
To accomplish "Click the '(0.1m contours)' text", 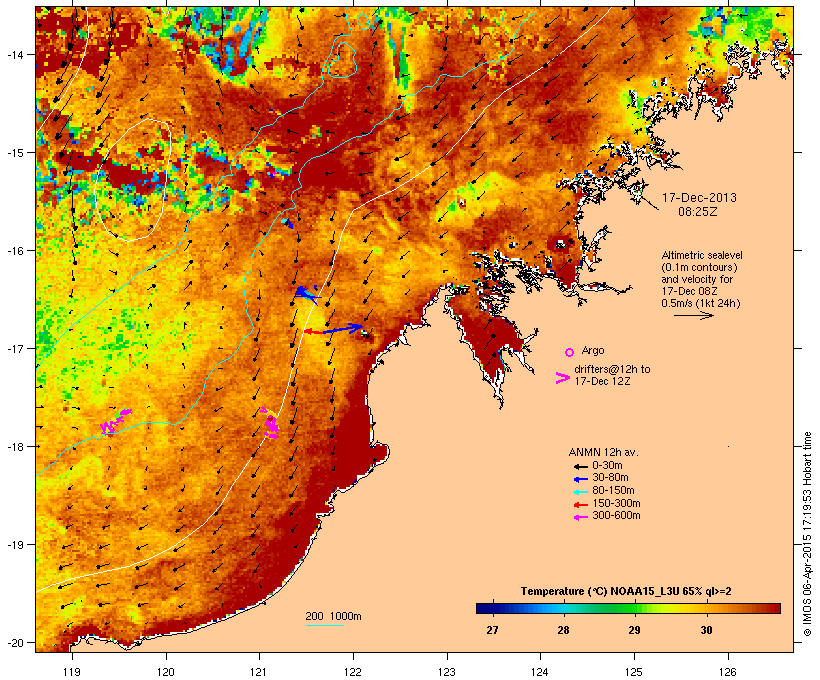I will coord(699,267).
